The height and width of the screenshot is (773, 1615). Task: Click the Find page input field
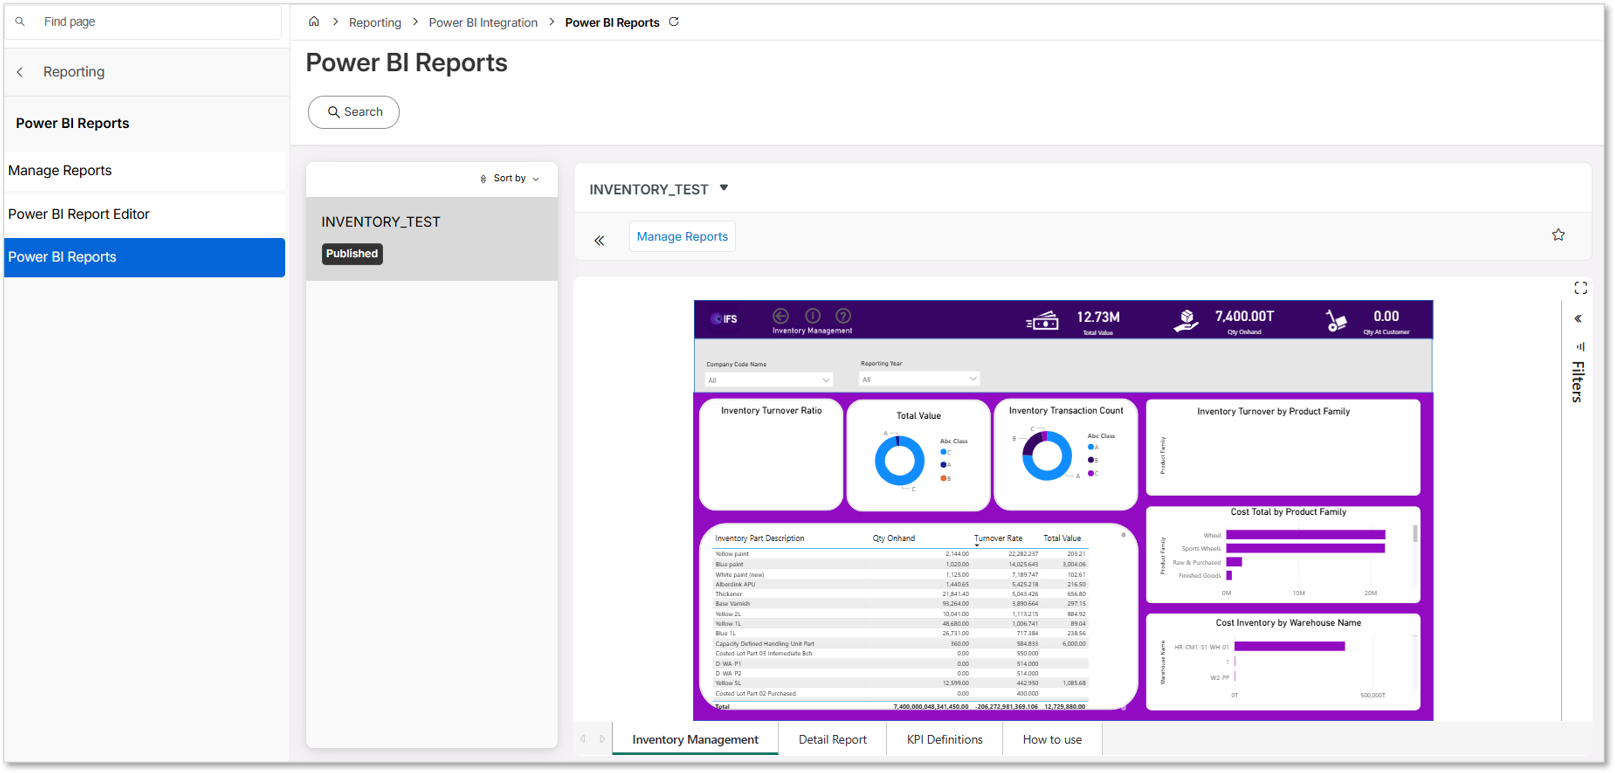pyautogui.click(x=145, y=22)
